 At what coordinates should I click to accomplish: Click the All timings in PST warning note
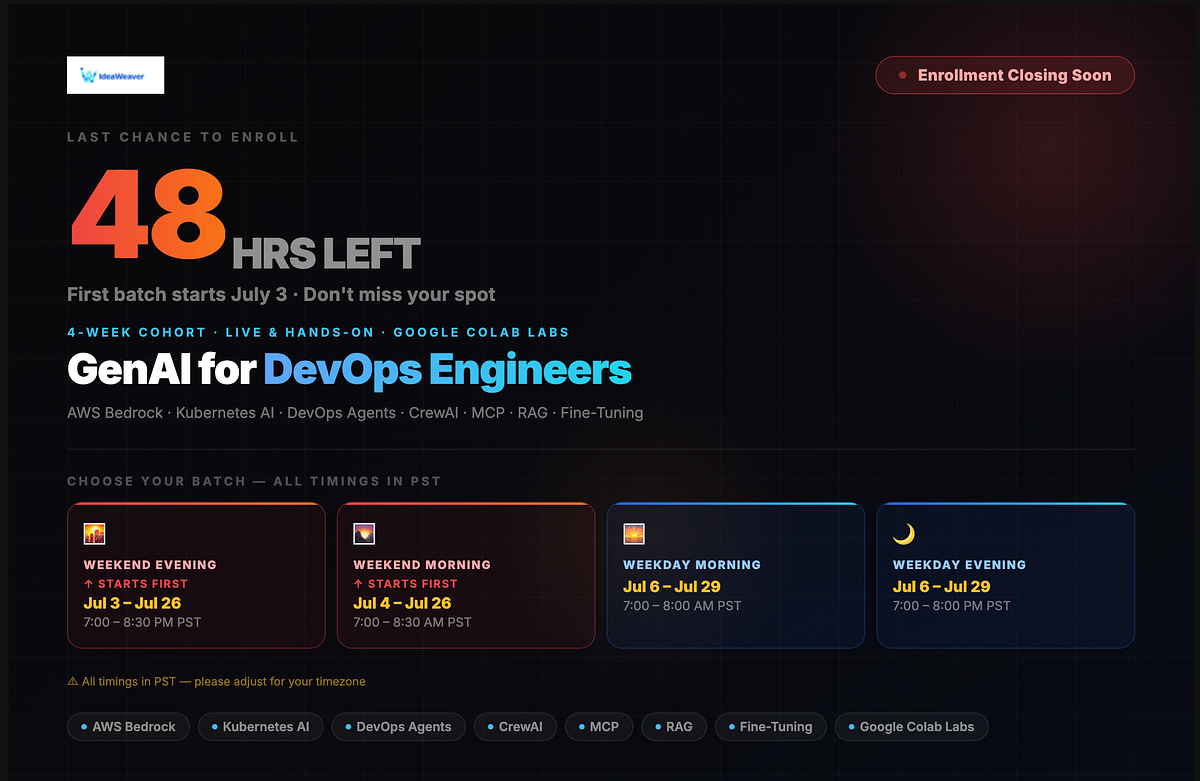216,681
